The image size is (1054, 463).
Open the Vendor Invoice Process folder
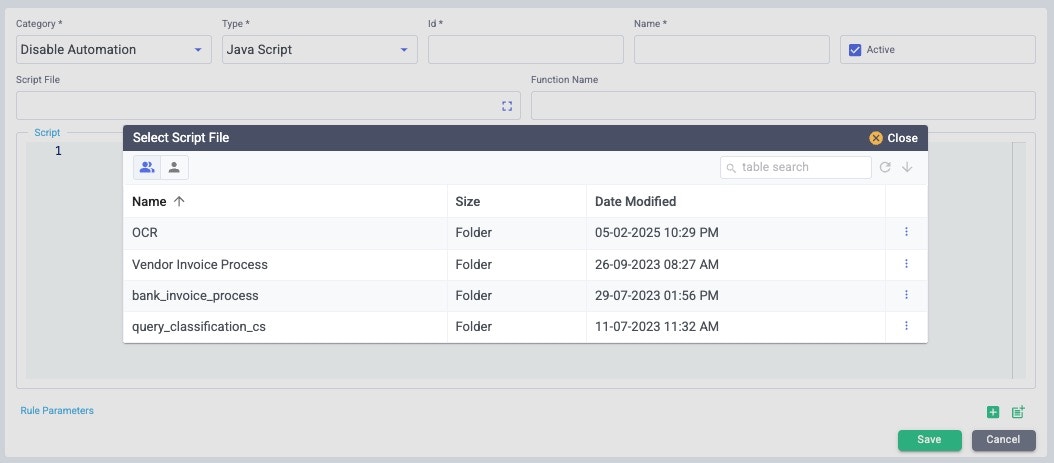tap(200, 264)
